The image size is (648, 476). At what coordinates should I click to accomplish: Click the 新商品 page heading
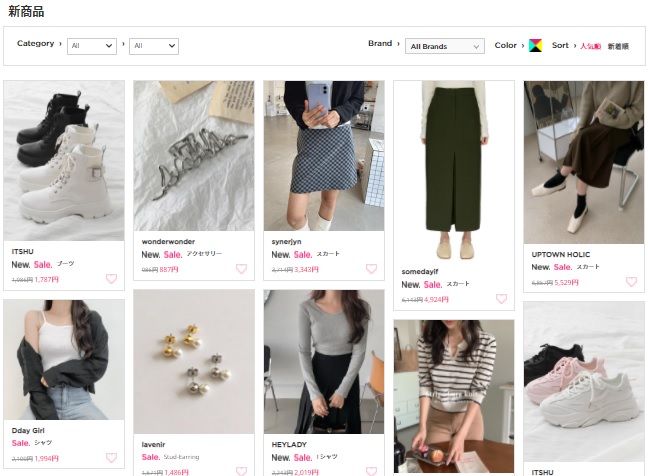(26, 12)
